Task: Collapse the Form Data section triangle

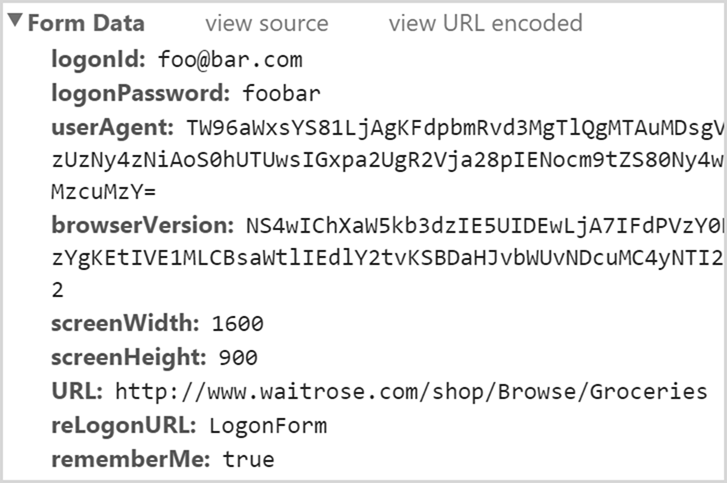Action: 15,20
